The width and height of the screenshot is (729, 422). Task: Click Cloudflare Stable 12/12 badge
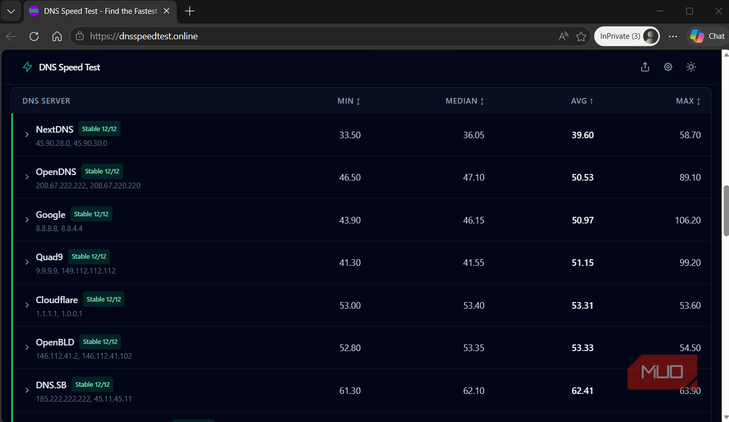(x=104, y=299)
